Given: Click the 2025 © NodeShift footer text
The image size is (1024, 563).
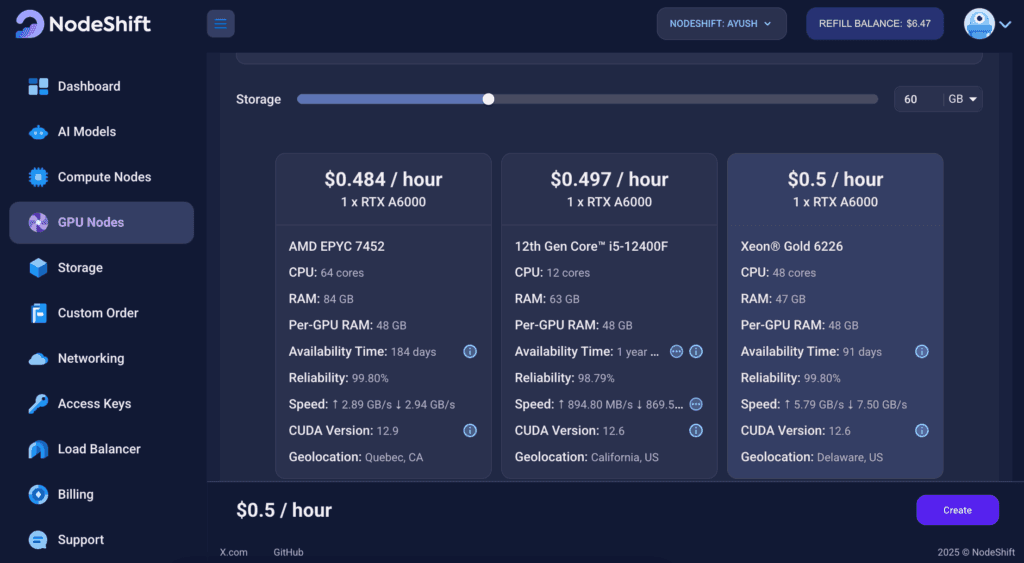Looking at the screenshot, I should [976, 553].
